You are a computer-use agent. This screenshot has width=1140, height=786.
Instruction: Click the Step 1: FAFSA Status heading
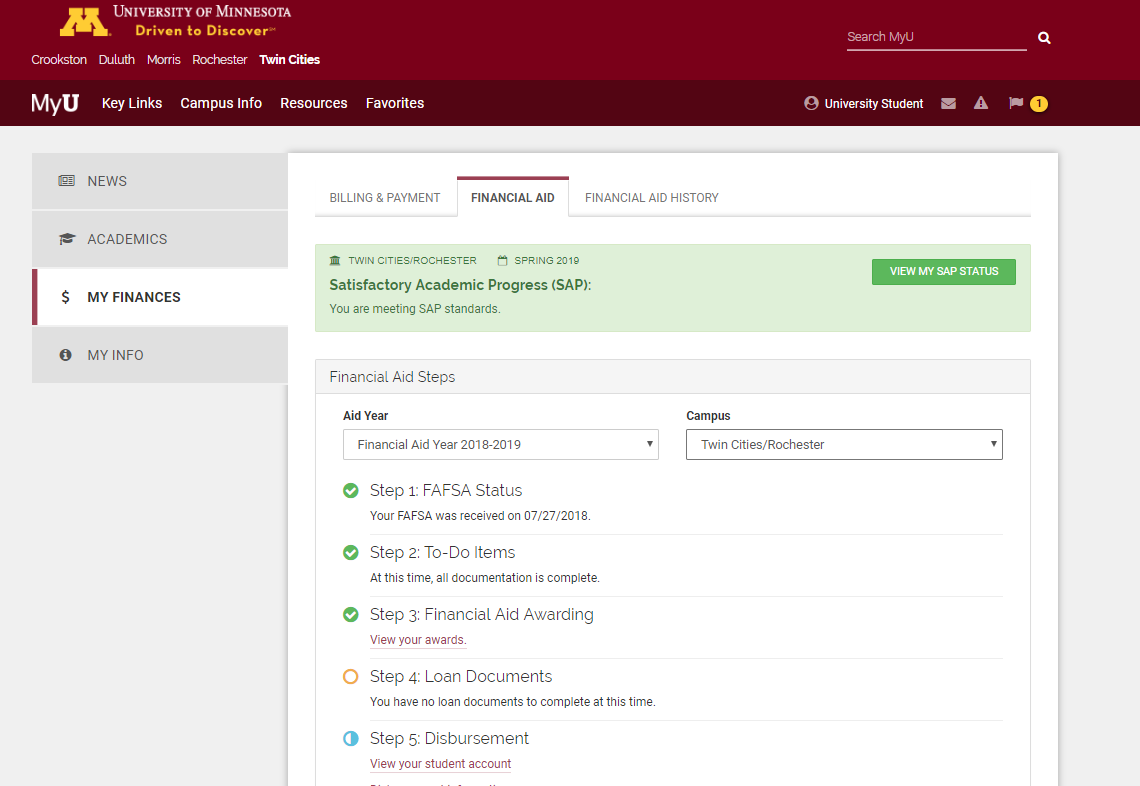coord(446,491)
